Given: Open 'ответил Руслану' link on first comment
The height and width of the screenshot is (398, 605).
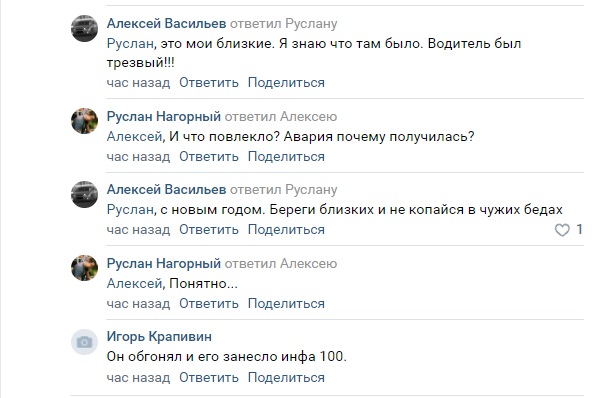Looking at the screenshot, I should pos(284,24).
